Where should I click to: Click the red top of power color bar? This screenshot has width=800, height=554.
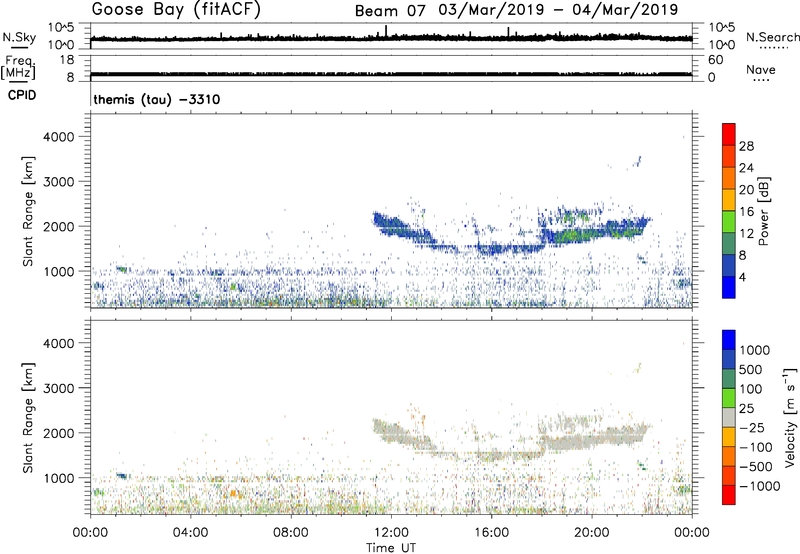coord(729,134)
